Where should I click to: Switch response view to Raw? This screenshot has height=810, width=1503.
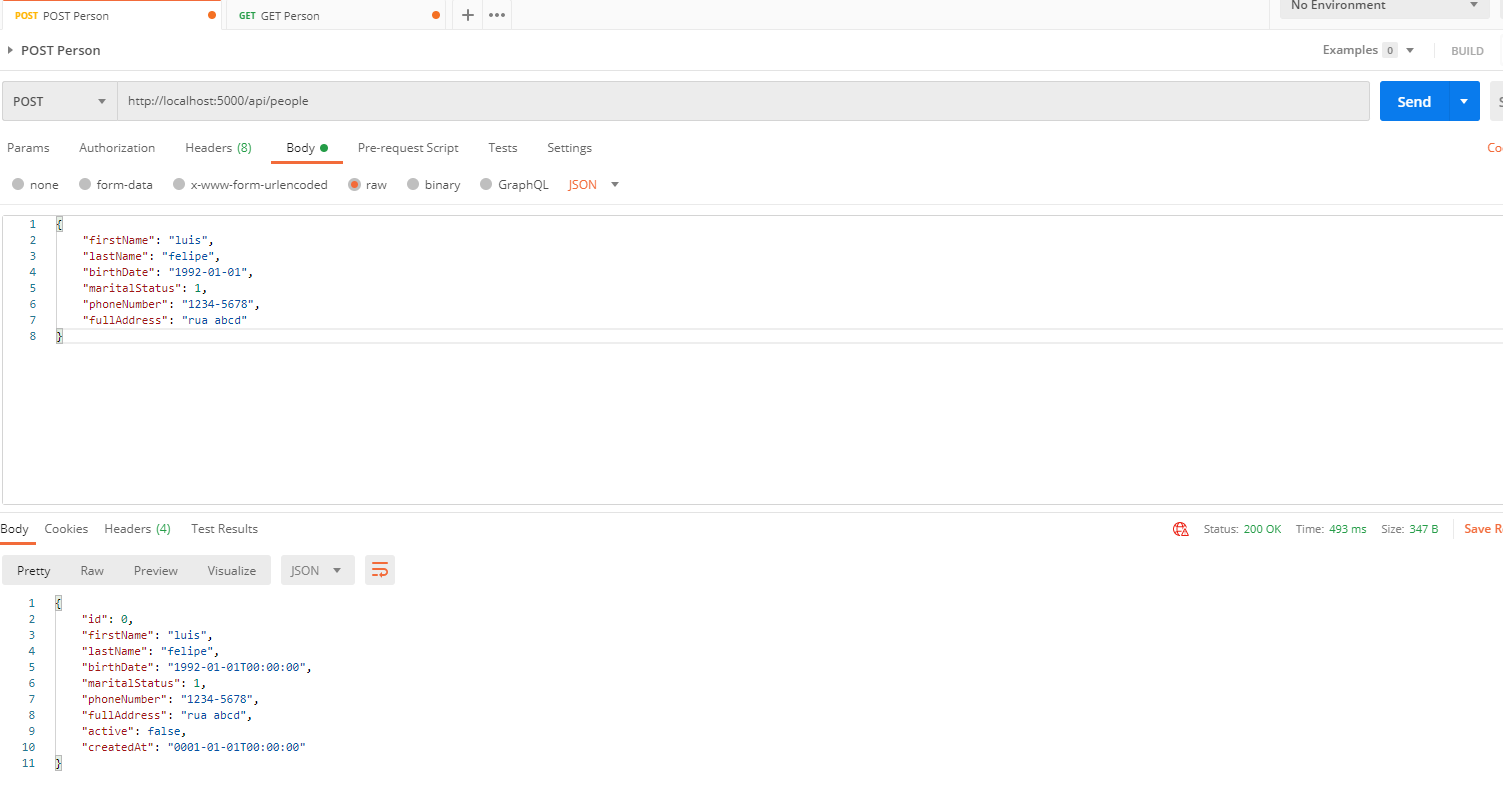[x=92, y=571]
